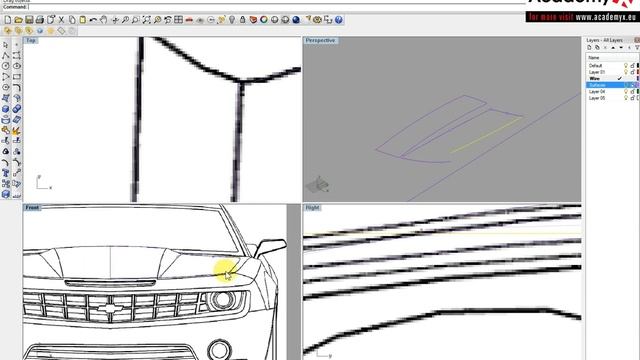Select the solid Box tool in sidebar
Viewport: 640px width, 360px height.
coord(5,109)
